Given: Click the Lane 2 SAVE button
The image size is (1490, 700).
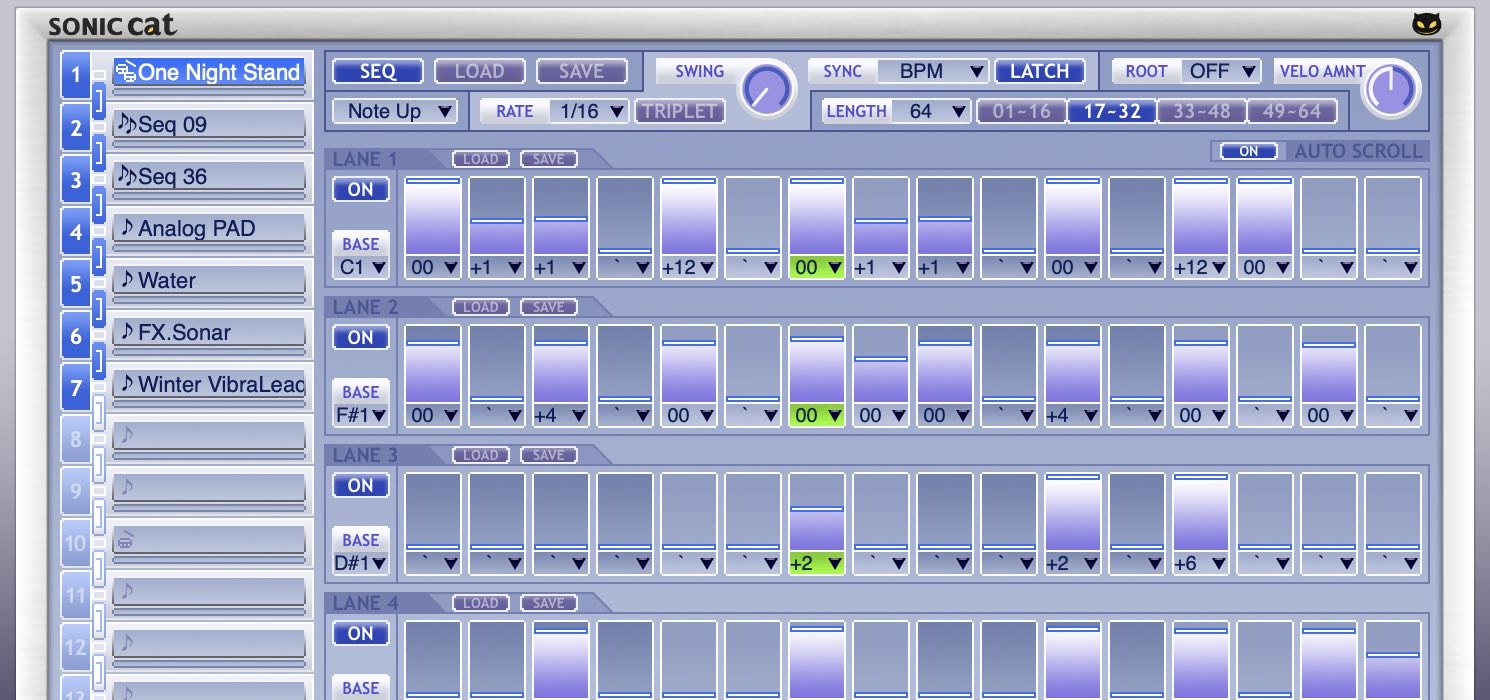Looking at the screenshot, I should (x=548, y=307).
